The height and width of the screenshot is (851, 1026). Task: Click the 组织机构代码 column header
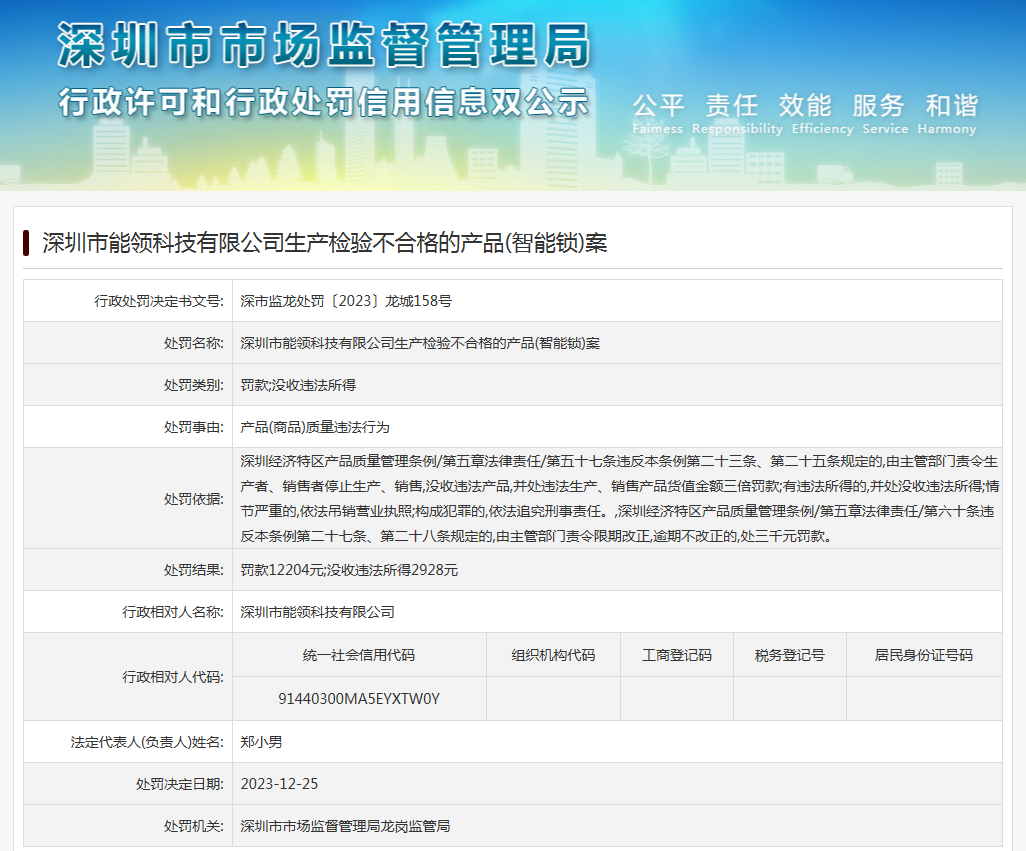[554, 655]
